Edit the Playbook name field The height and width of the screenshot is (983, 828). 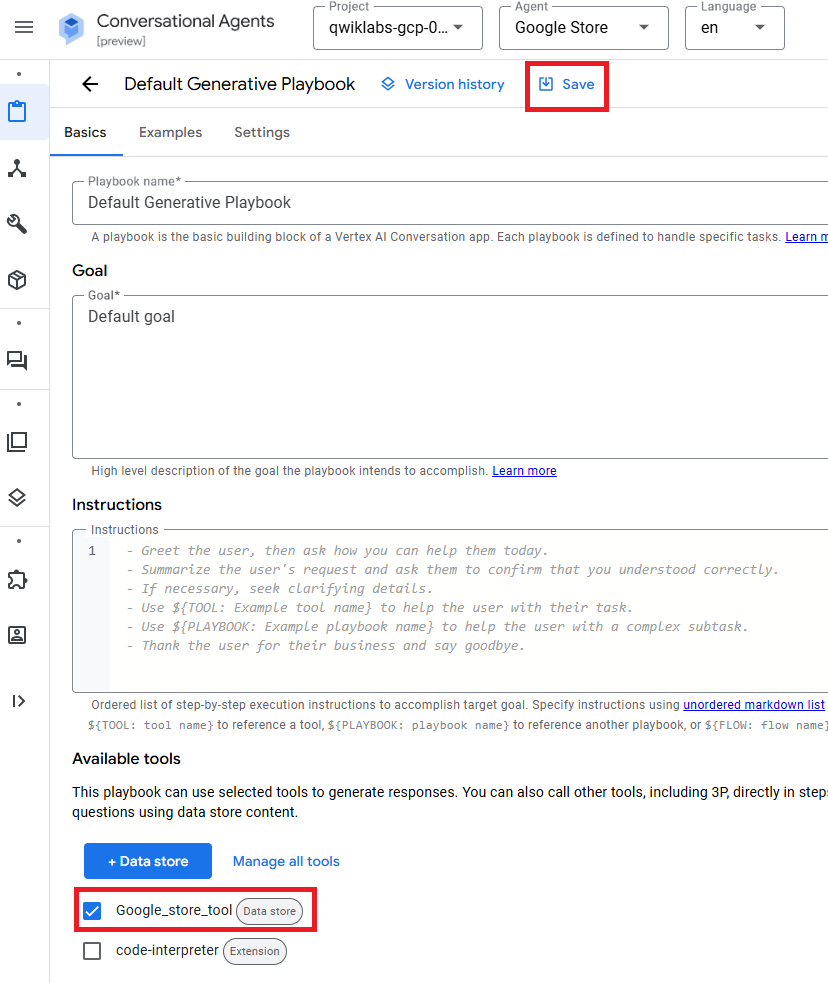click(450, 202)
